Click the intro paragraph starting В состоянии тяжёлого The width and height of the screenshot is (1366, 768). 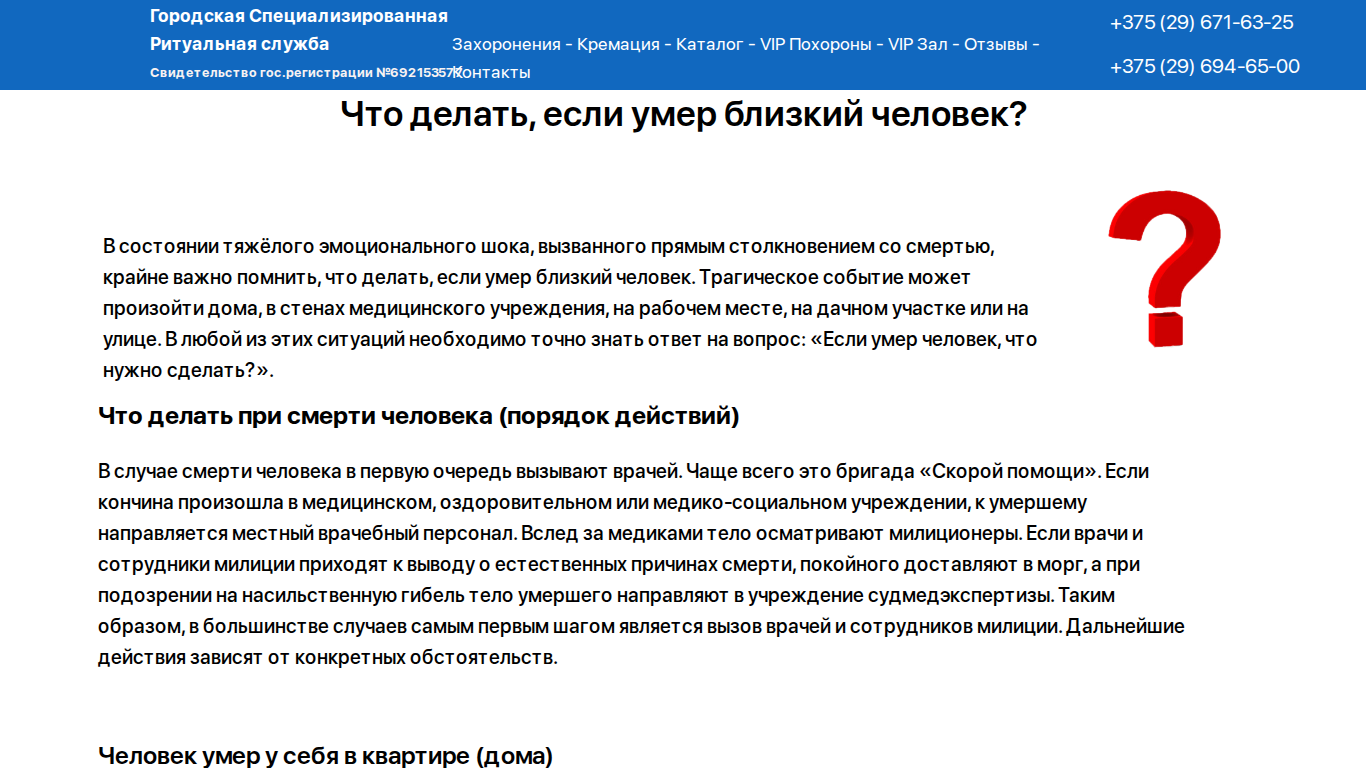coord(570,308)
